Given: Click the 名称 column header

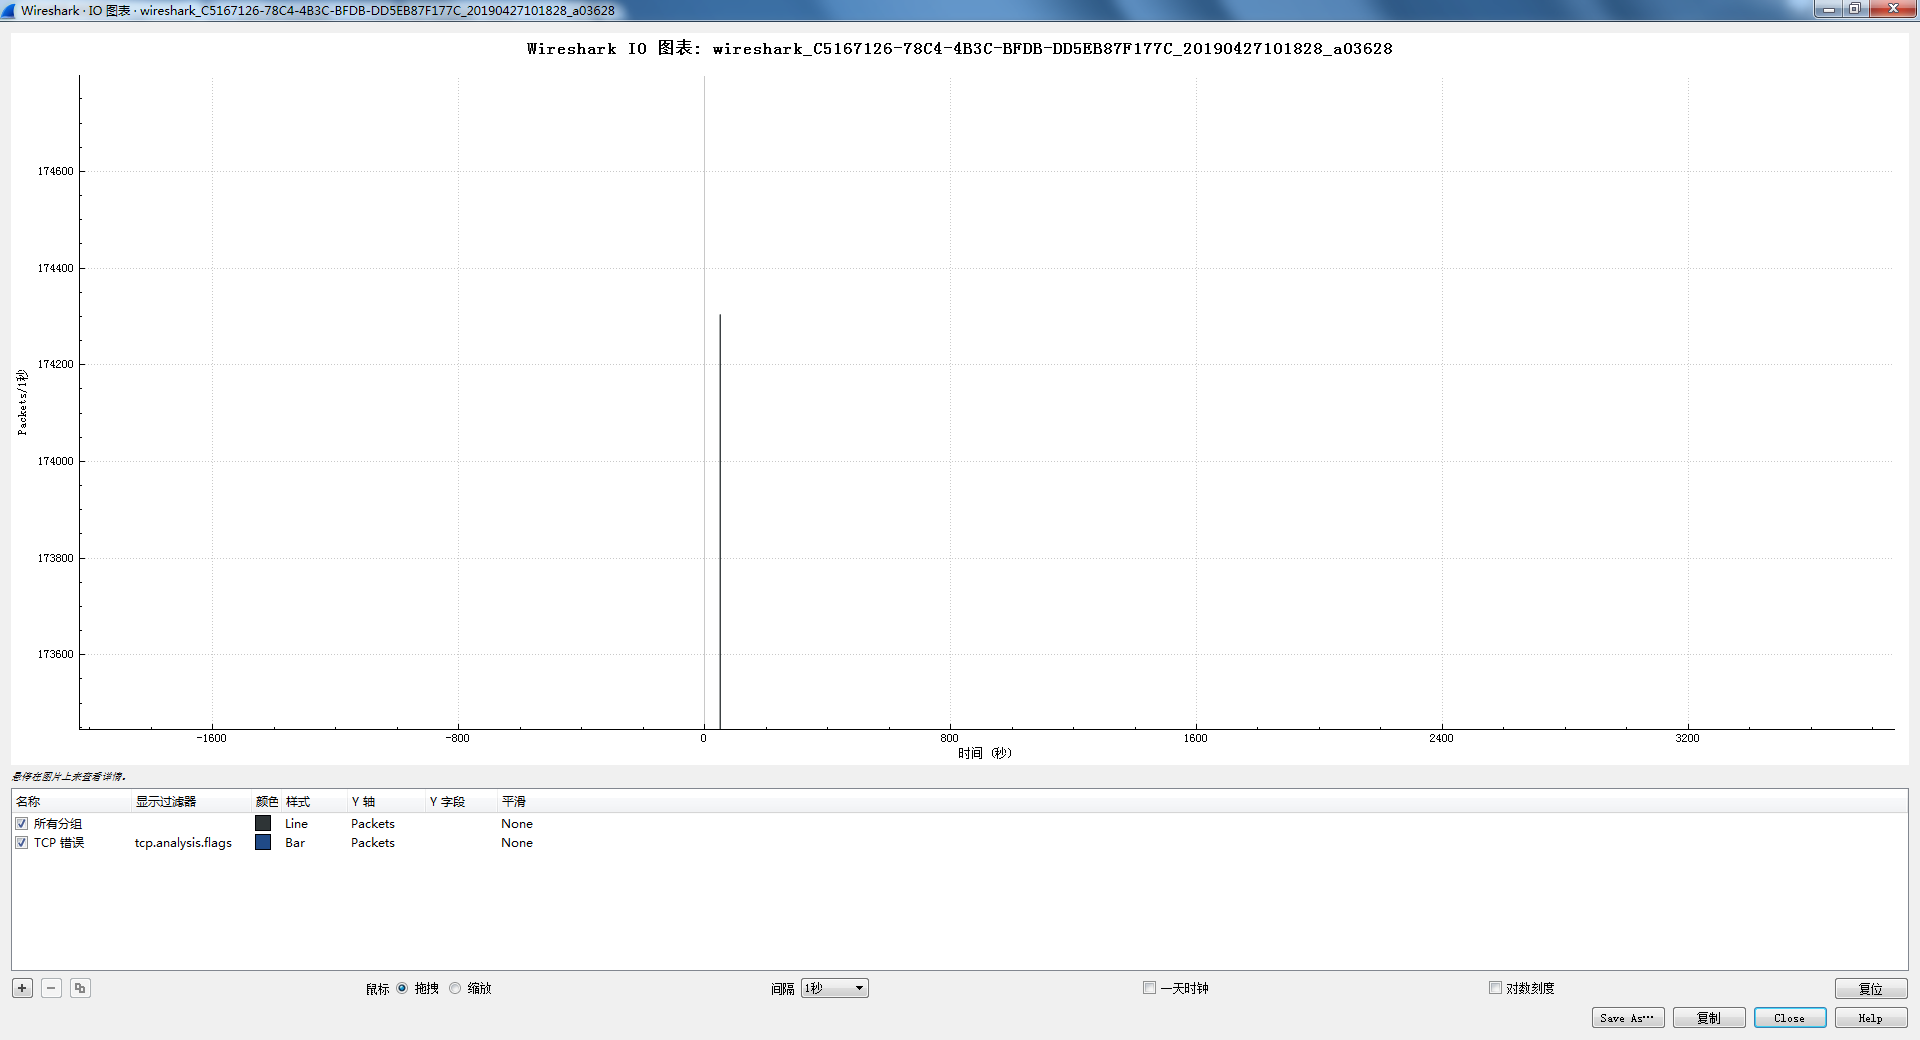Looking at the screenshot, I should tap(28, 802).
